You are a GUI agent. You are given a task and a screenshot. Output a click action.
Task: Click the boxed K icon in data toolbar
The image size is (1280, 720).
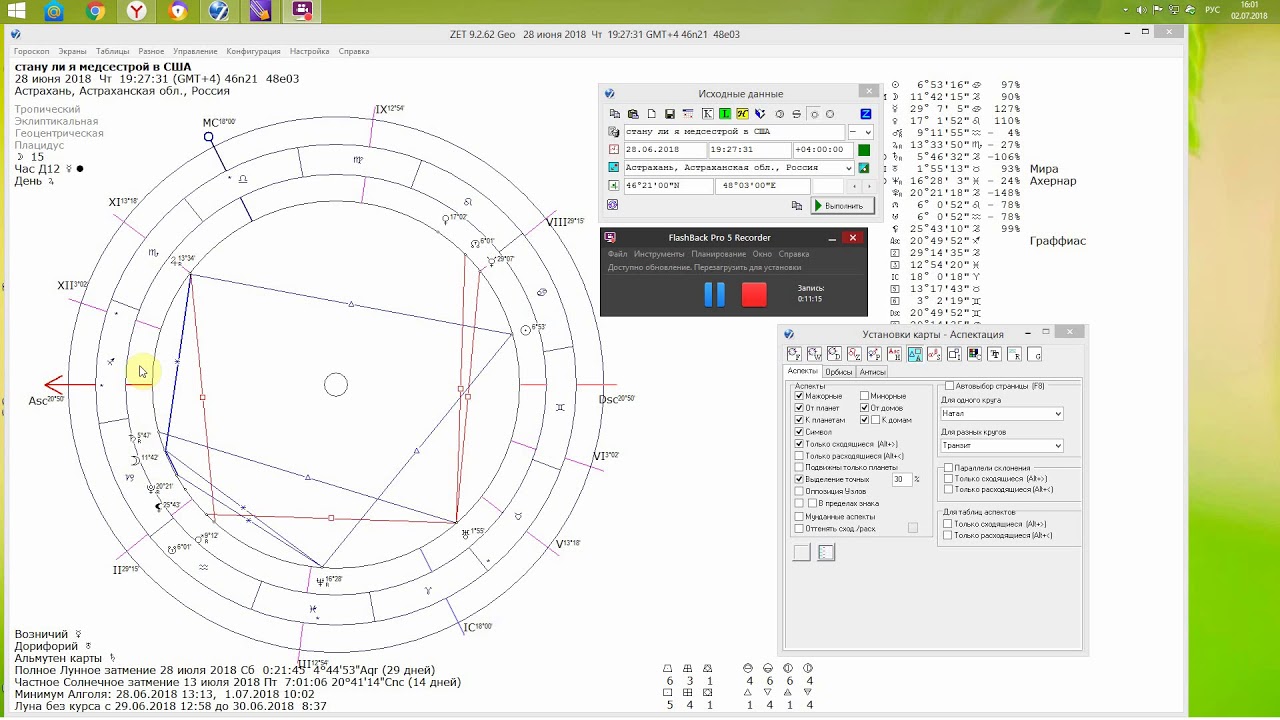pyautogui.click(x=708, y=114)
